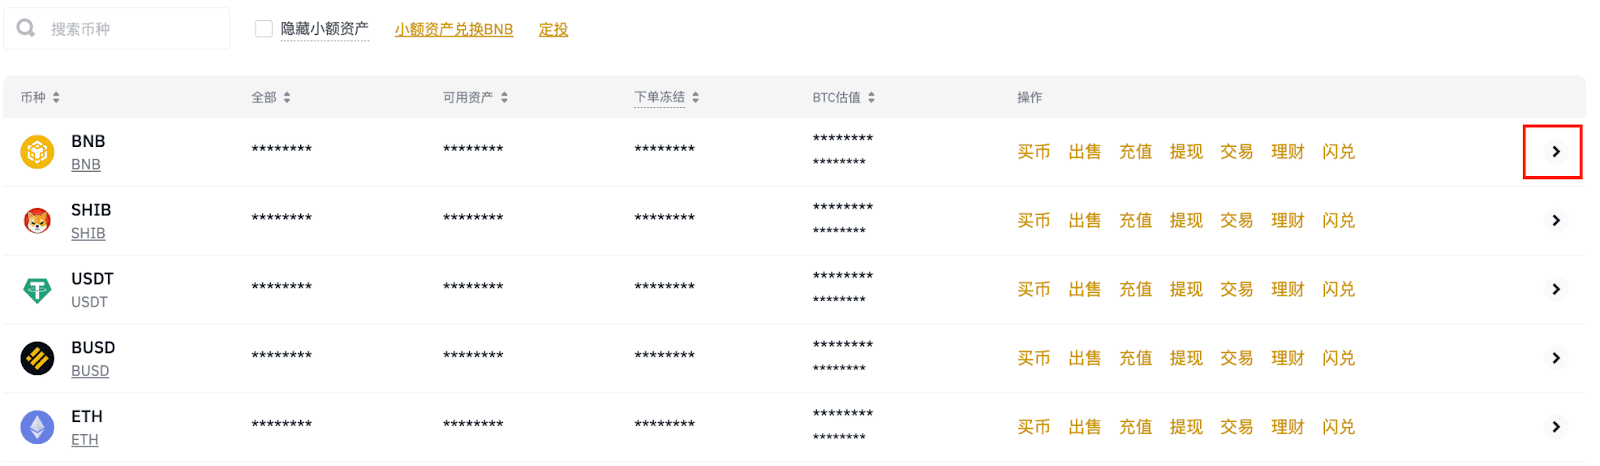Click the SHIB coin logo icon
The image size is (1600, 466).
tap(37, 221)
